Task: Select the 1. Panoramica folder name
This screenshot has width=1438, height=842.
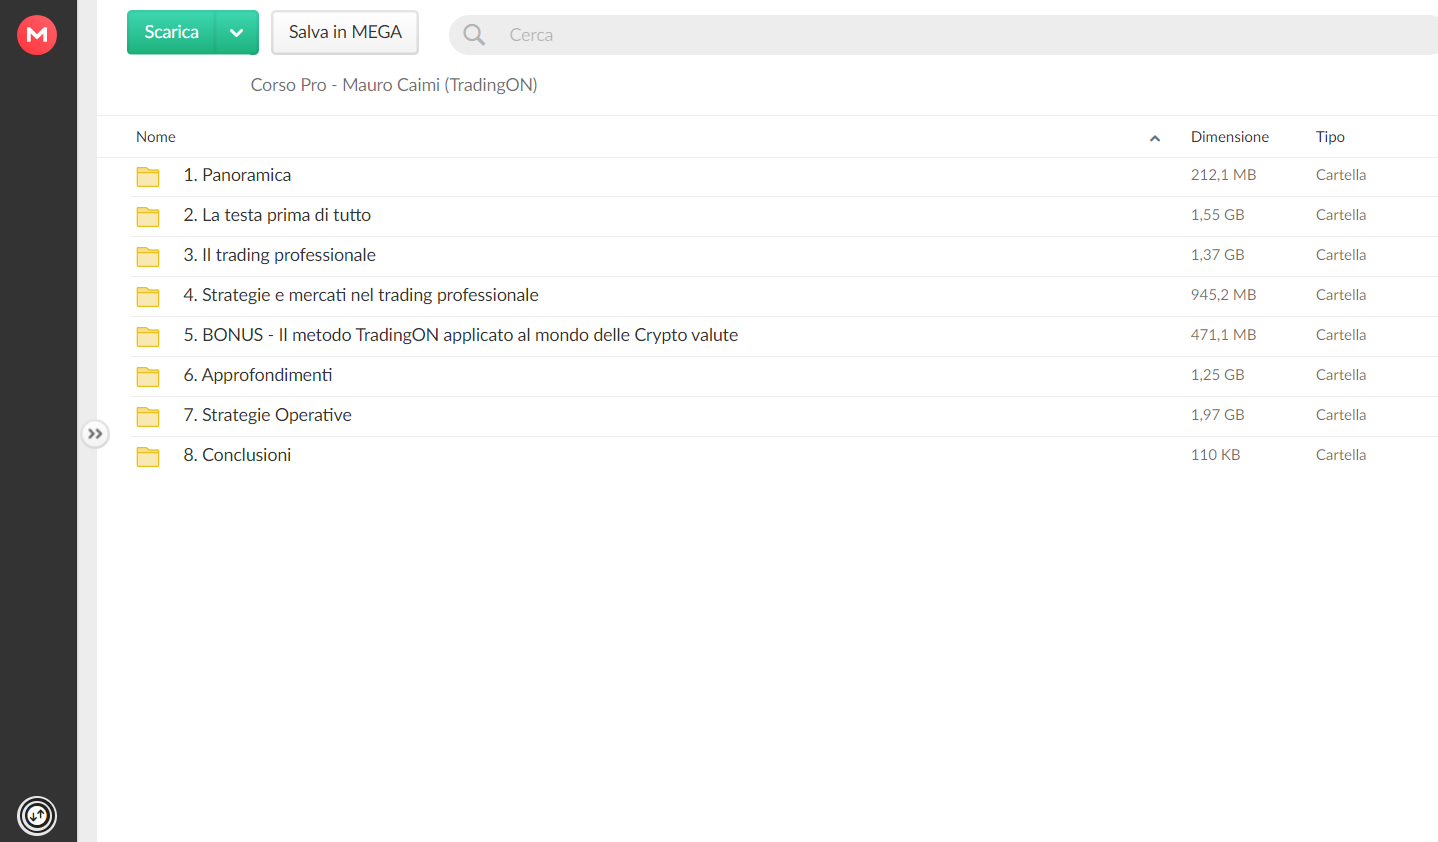Action: pos(237,175)
